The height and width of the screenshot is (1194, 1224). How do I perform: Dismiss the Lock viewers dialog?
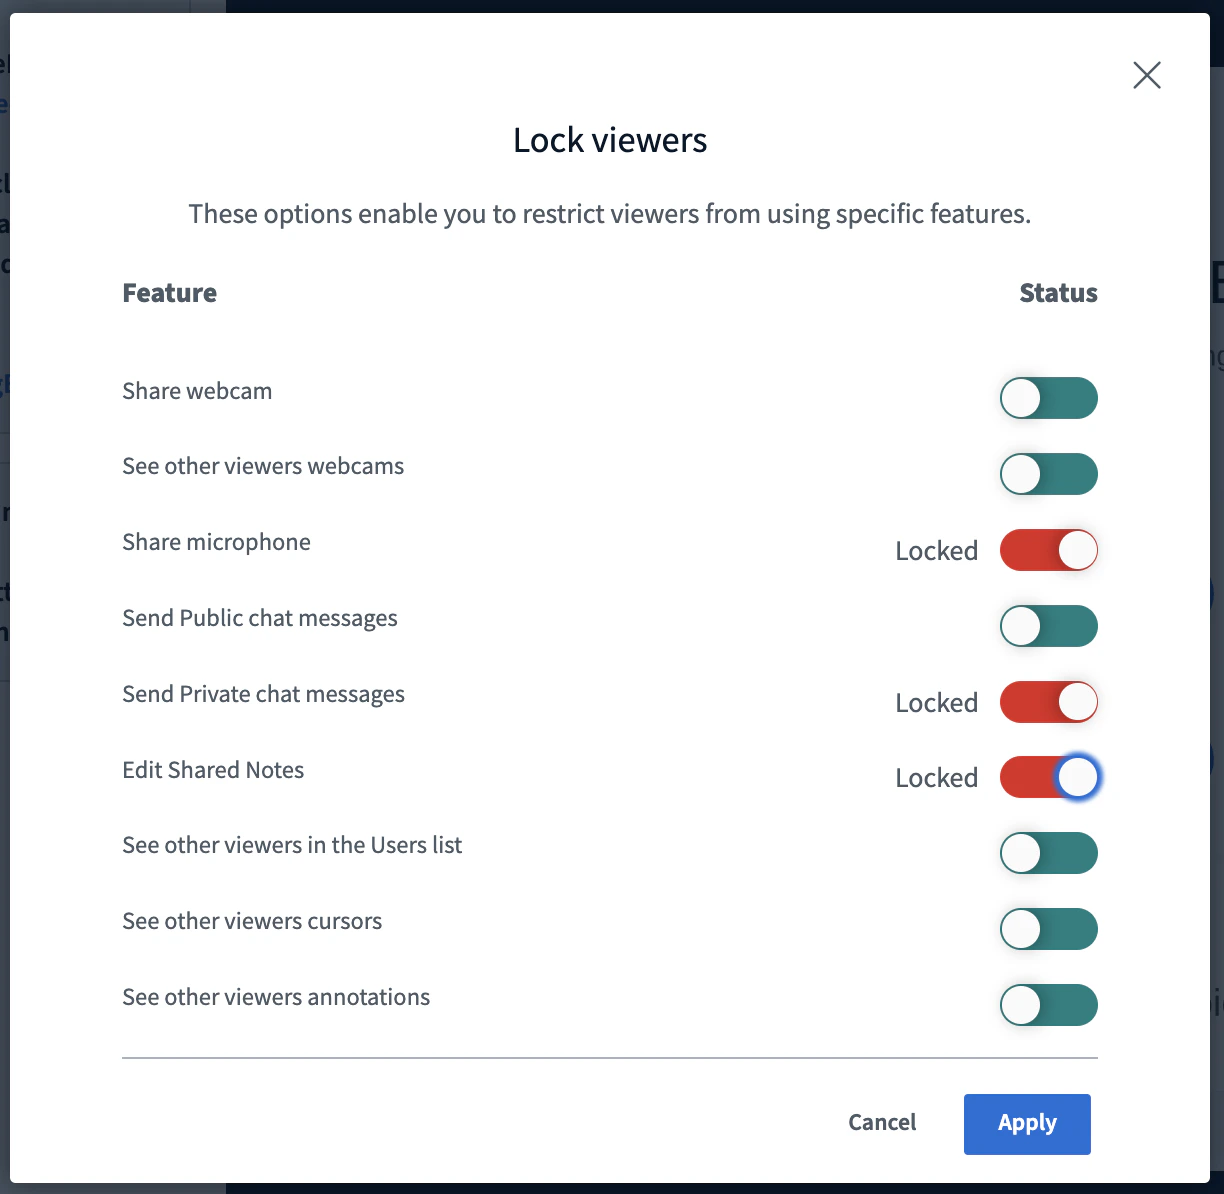1146,75
